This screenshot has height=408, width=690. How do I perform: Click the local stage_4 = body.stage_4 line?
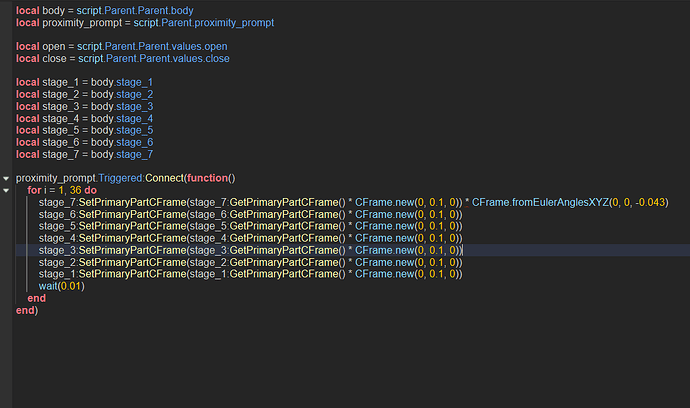(84, 119)
